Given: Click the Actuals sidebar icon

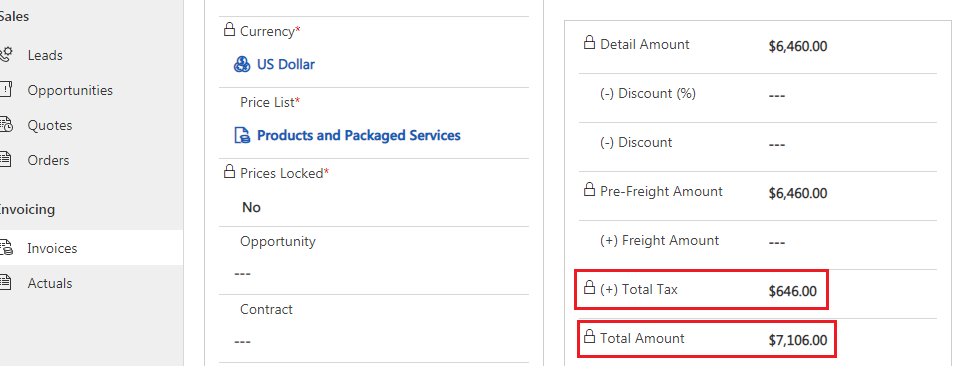Looking at the screenshot, I should click(x=5, y=283).
